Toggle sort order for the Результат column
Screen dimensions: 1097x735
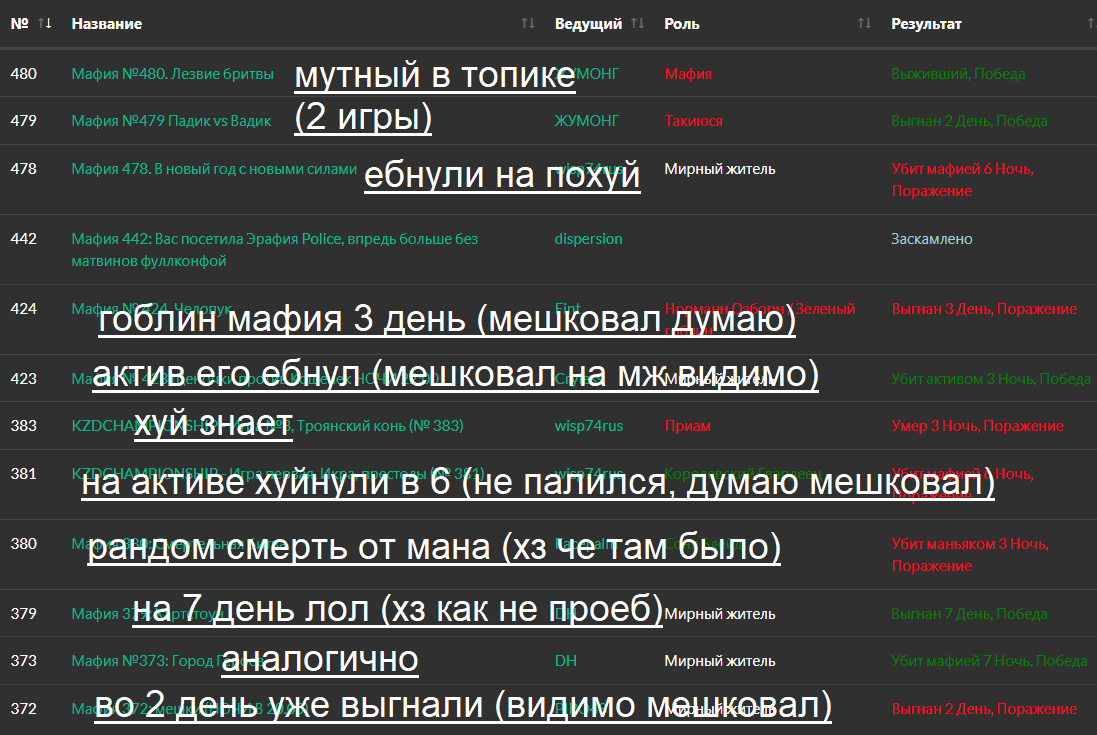click(1092, 22)
